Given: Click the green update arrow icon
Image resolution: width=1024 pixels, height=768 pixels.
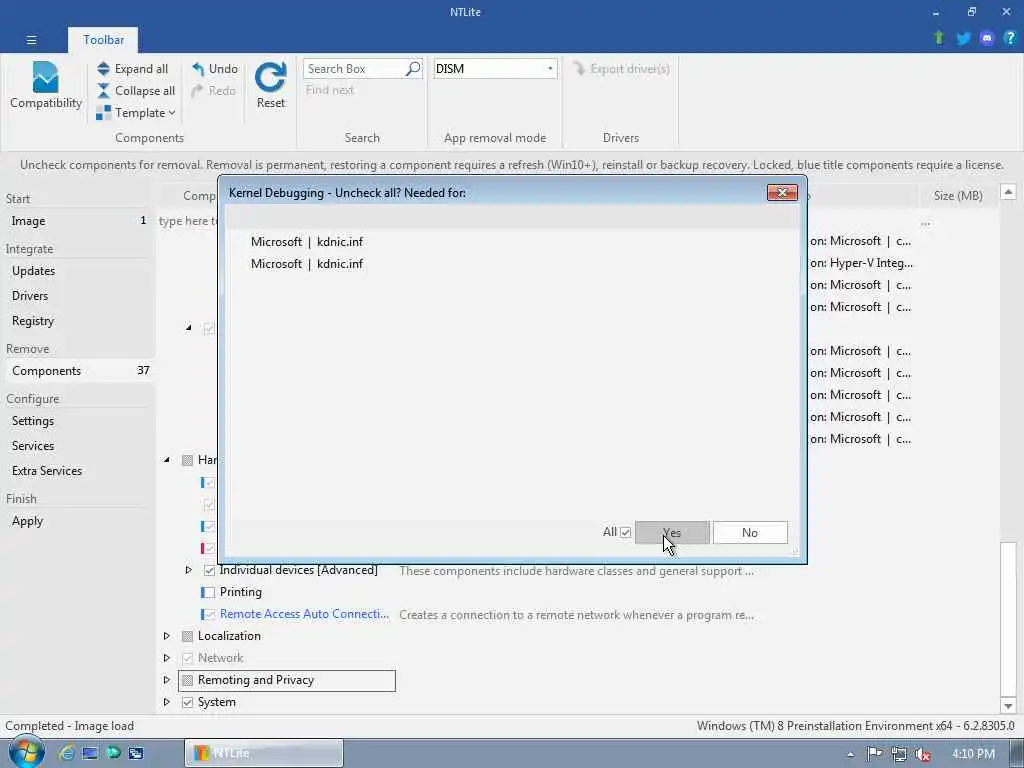Looking at the screenshot, I should [939, 38].
